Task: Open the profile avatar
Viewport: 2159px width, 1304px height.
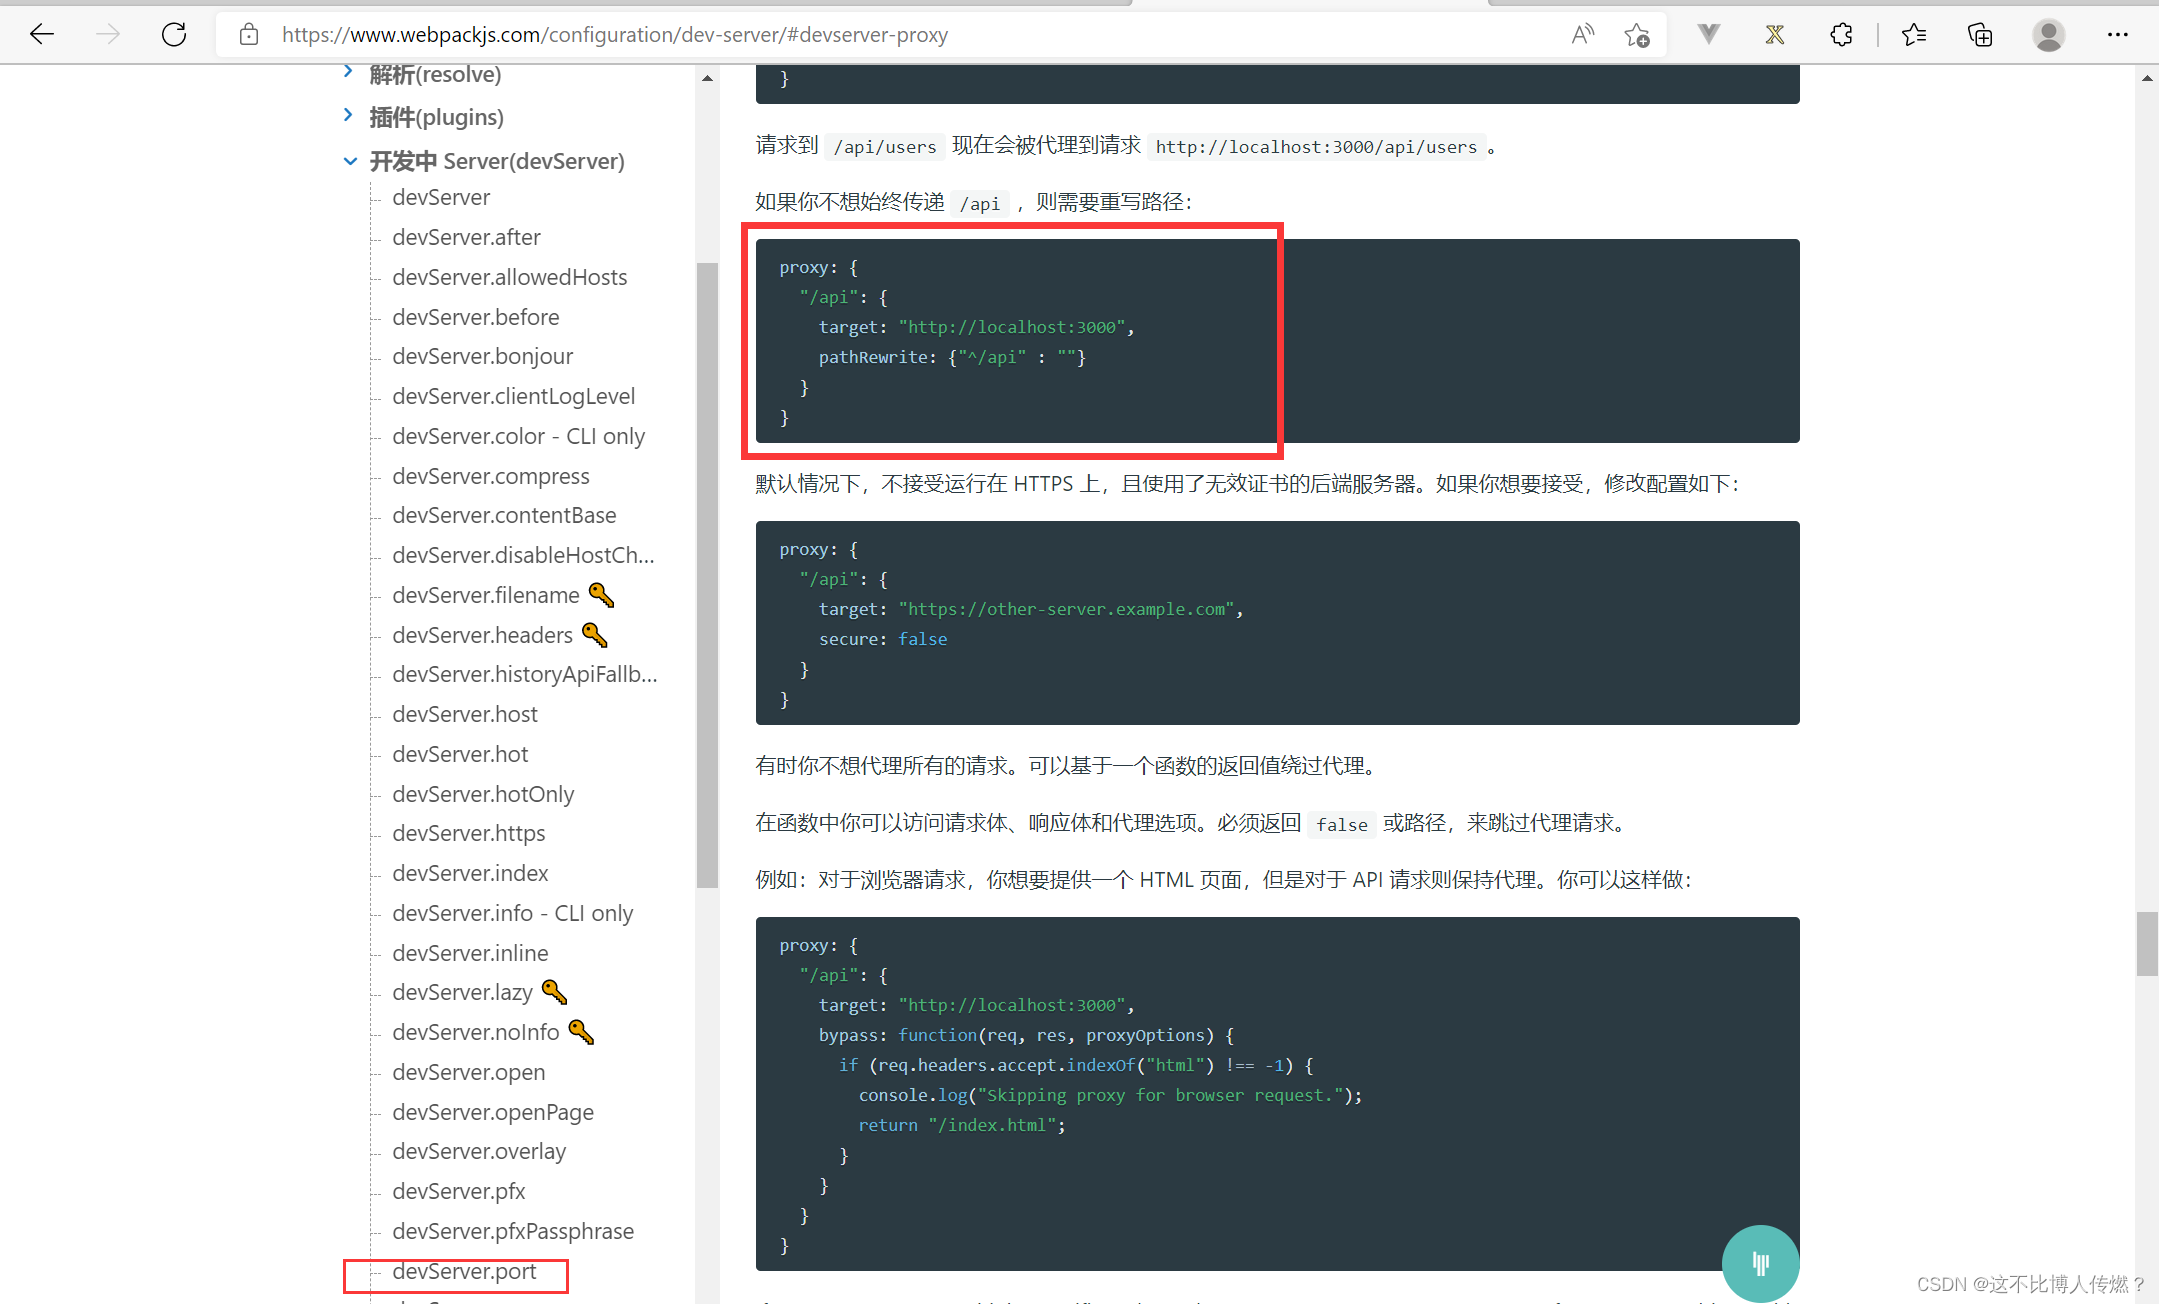Action: [2048, 35]
